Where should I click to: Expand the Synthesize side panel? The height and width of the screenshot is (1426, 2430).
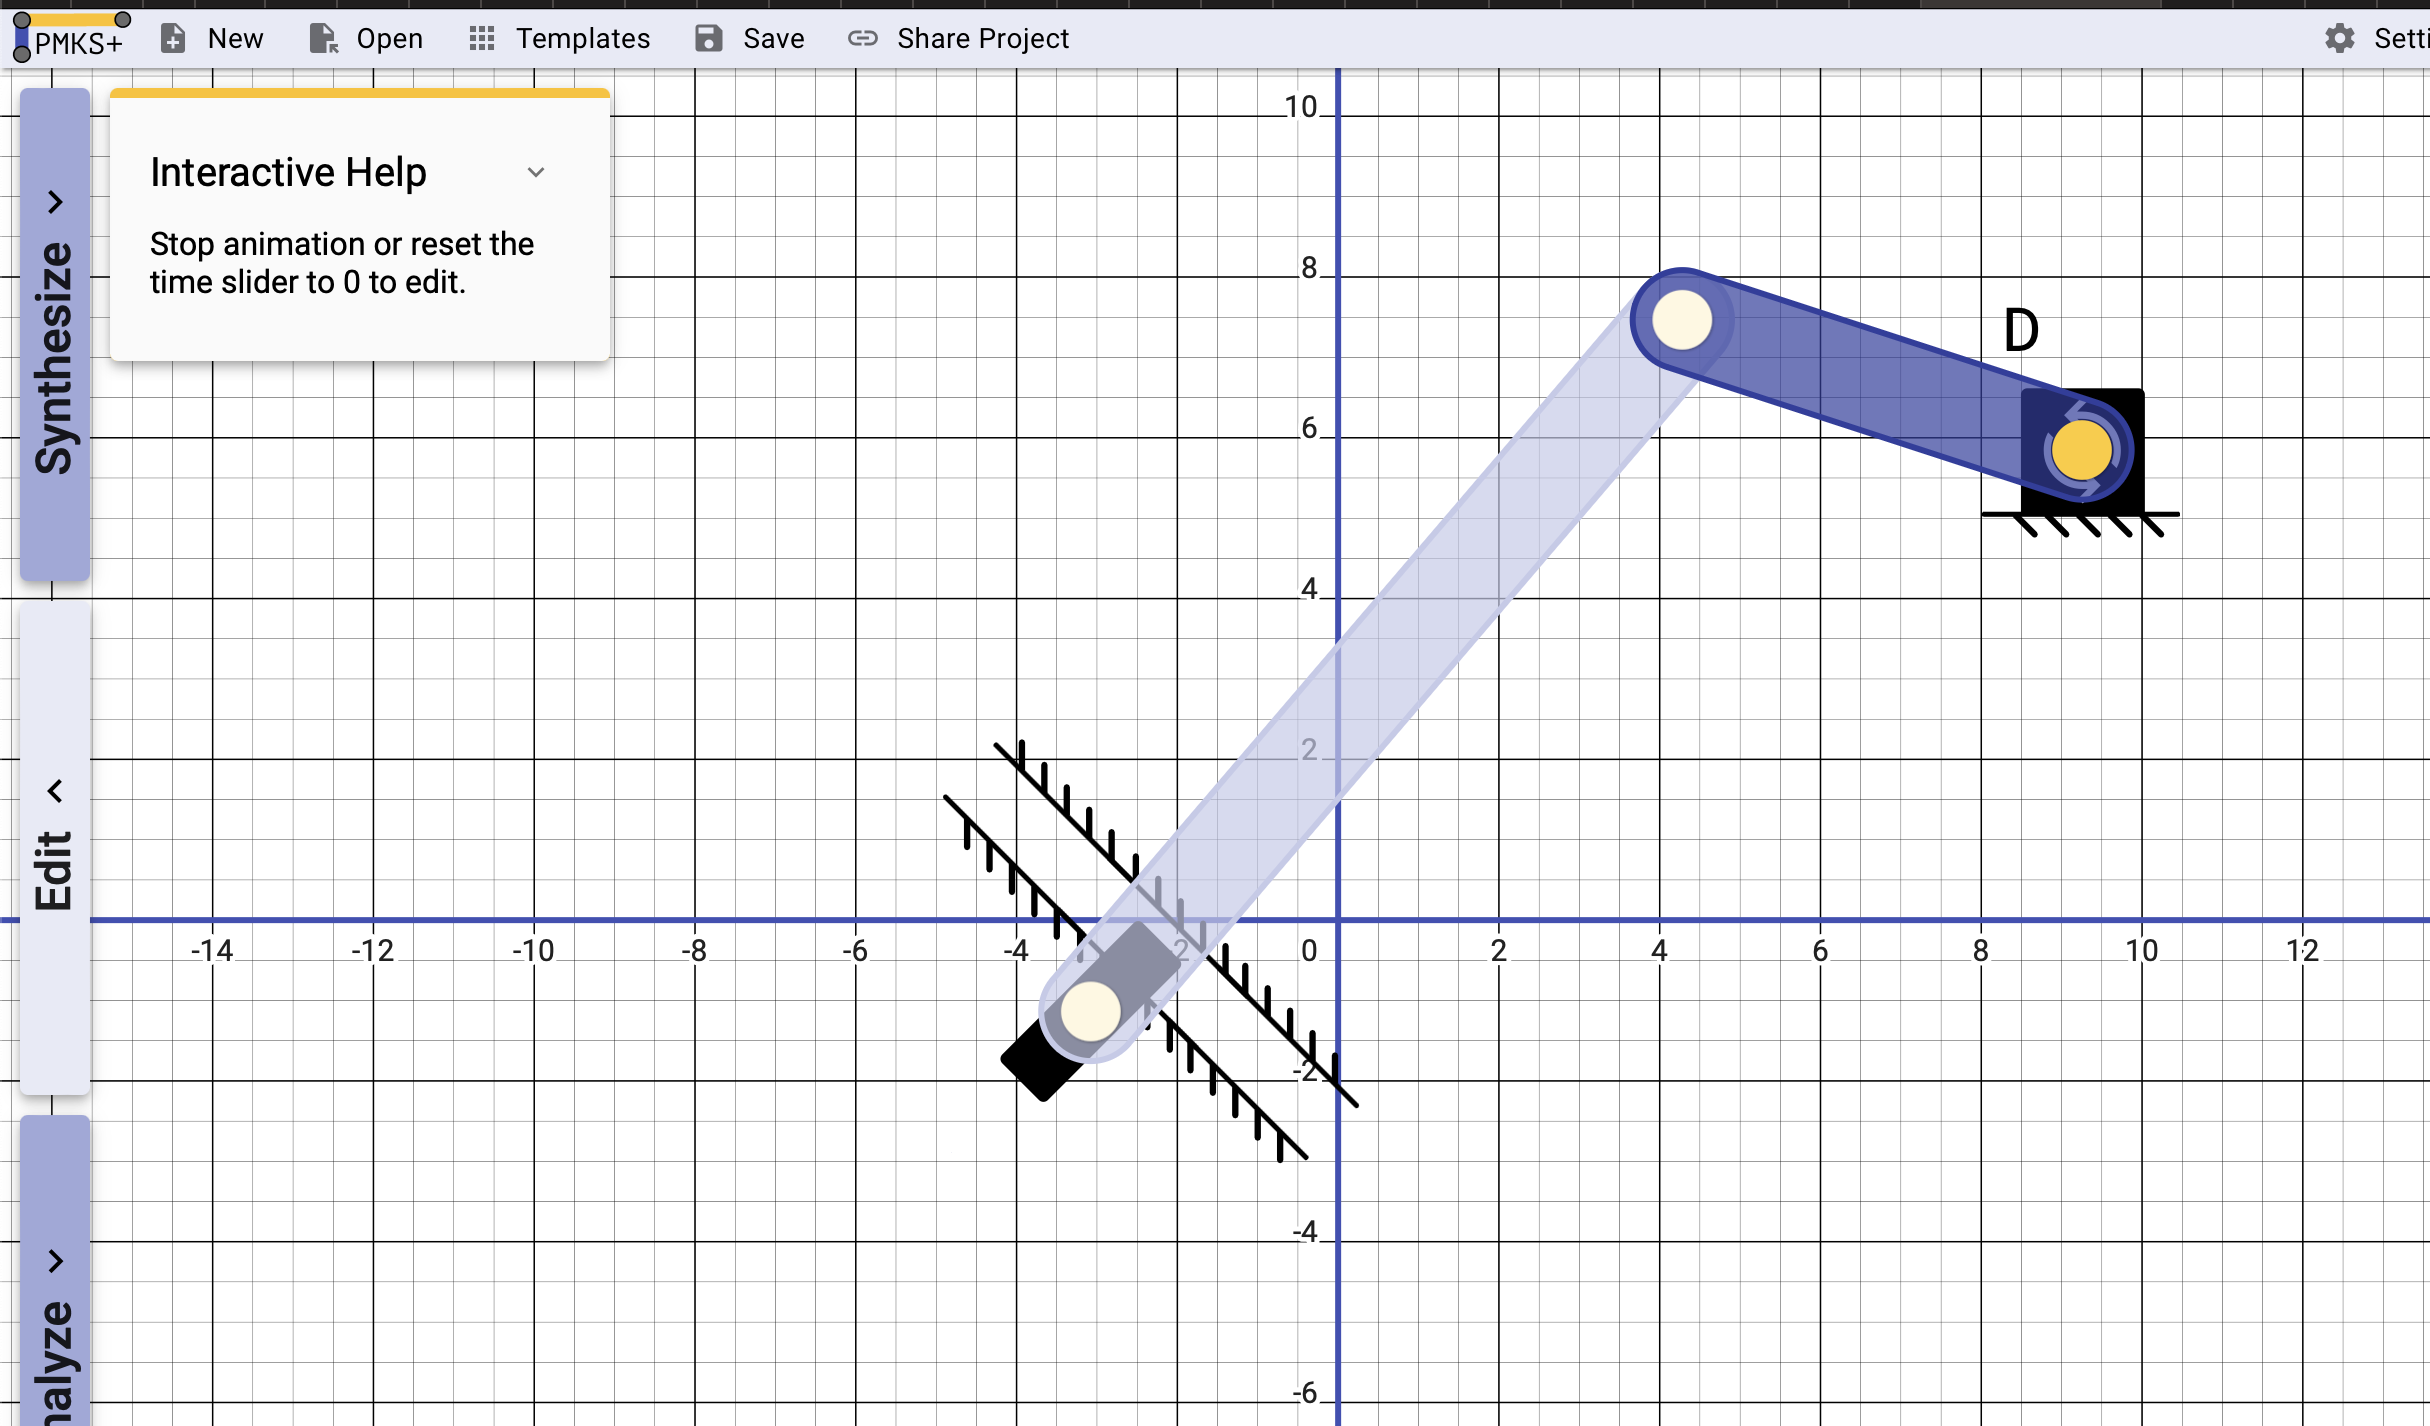(x=55, y=334)
